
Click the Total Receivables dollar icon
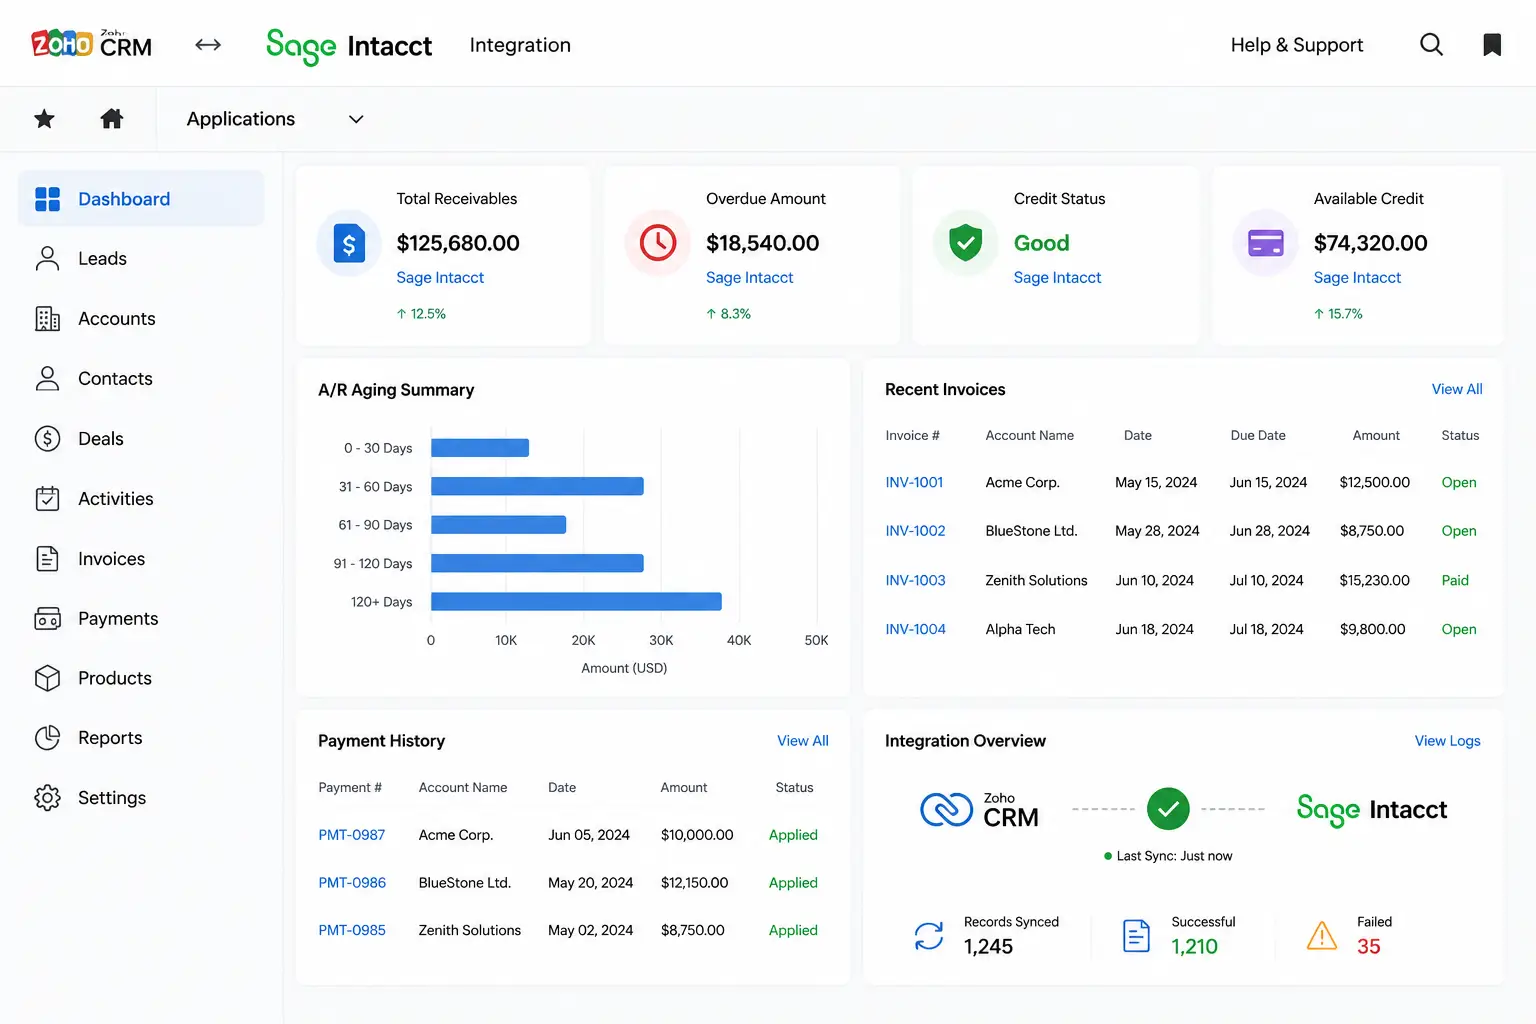click(349, 243)
